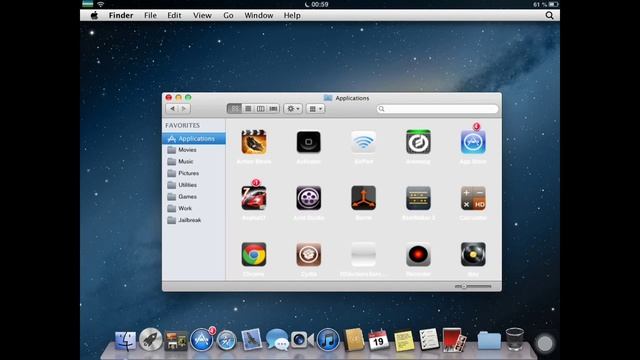Open the purple film reel studio app

pos(309,198)
